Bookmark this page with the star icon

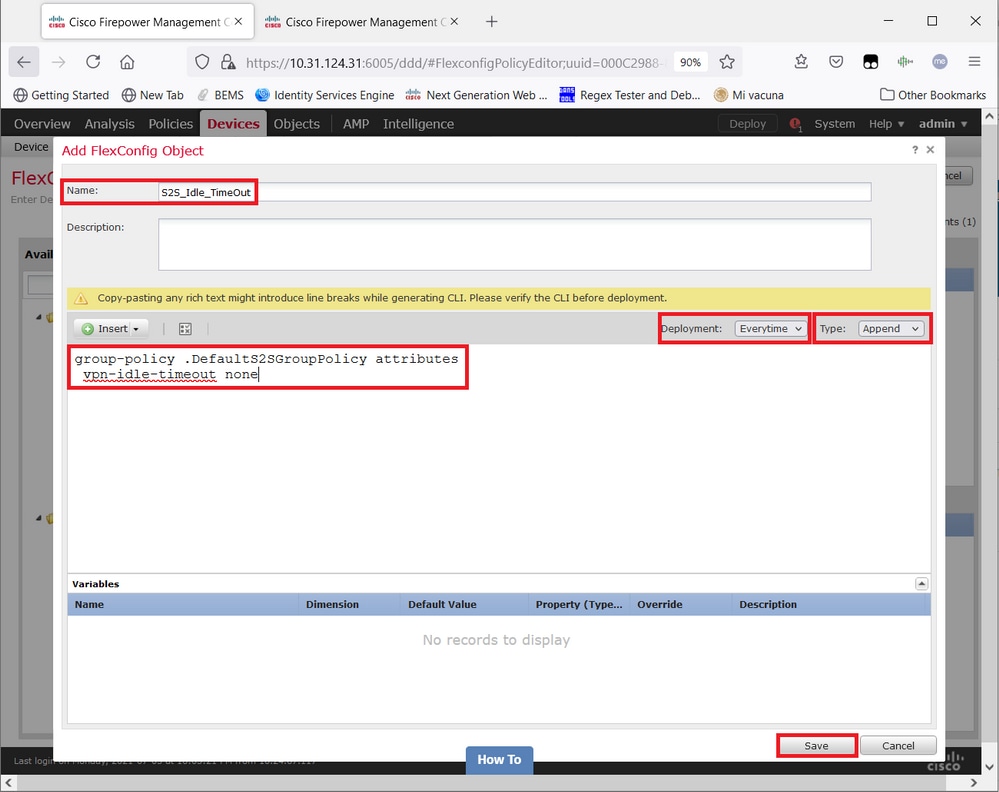[x=727, y=62]
